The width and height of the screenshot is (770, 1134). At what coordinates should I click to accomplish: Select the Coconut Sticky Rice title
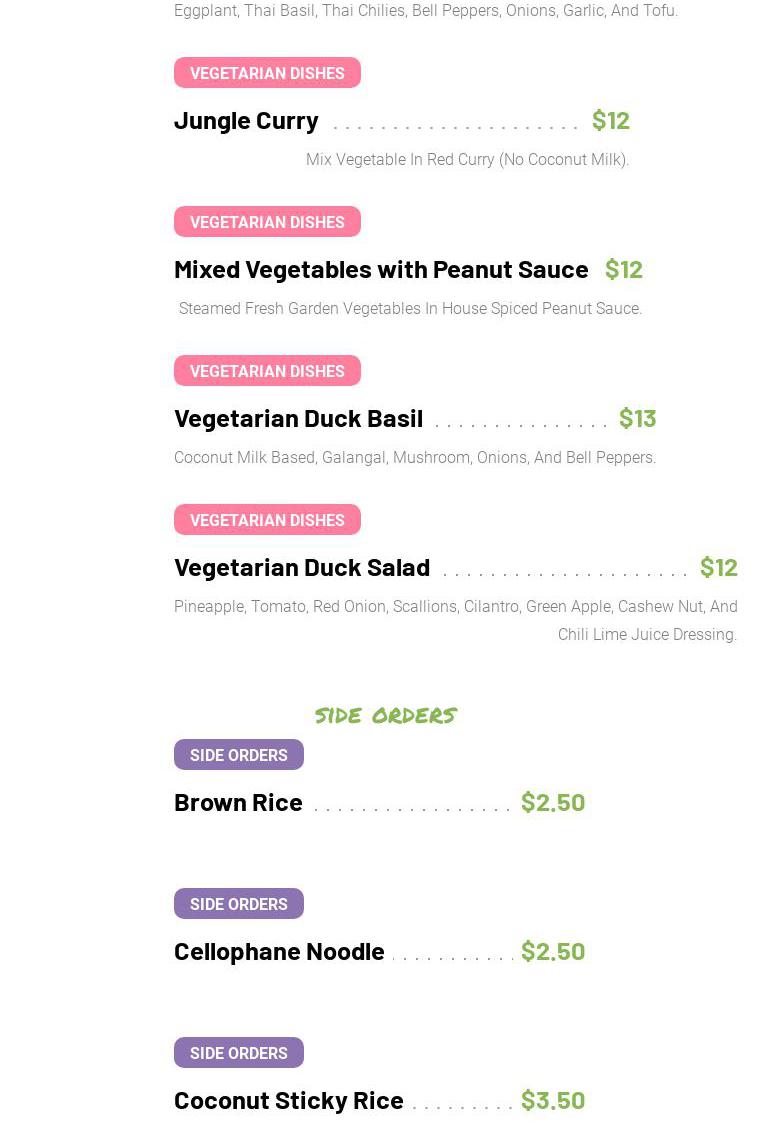point(289,1100)
